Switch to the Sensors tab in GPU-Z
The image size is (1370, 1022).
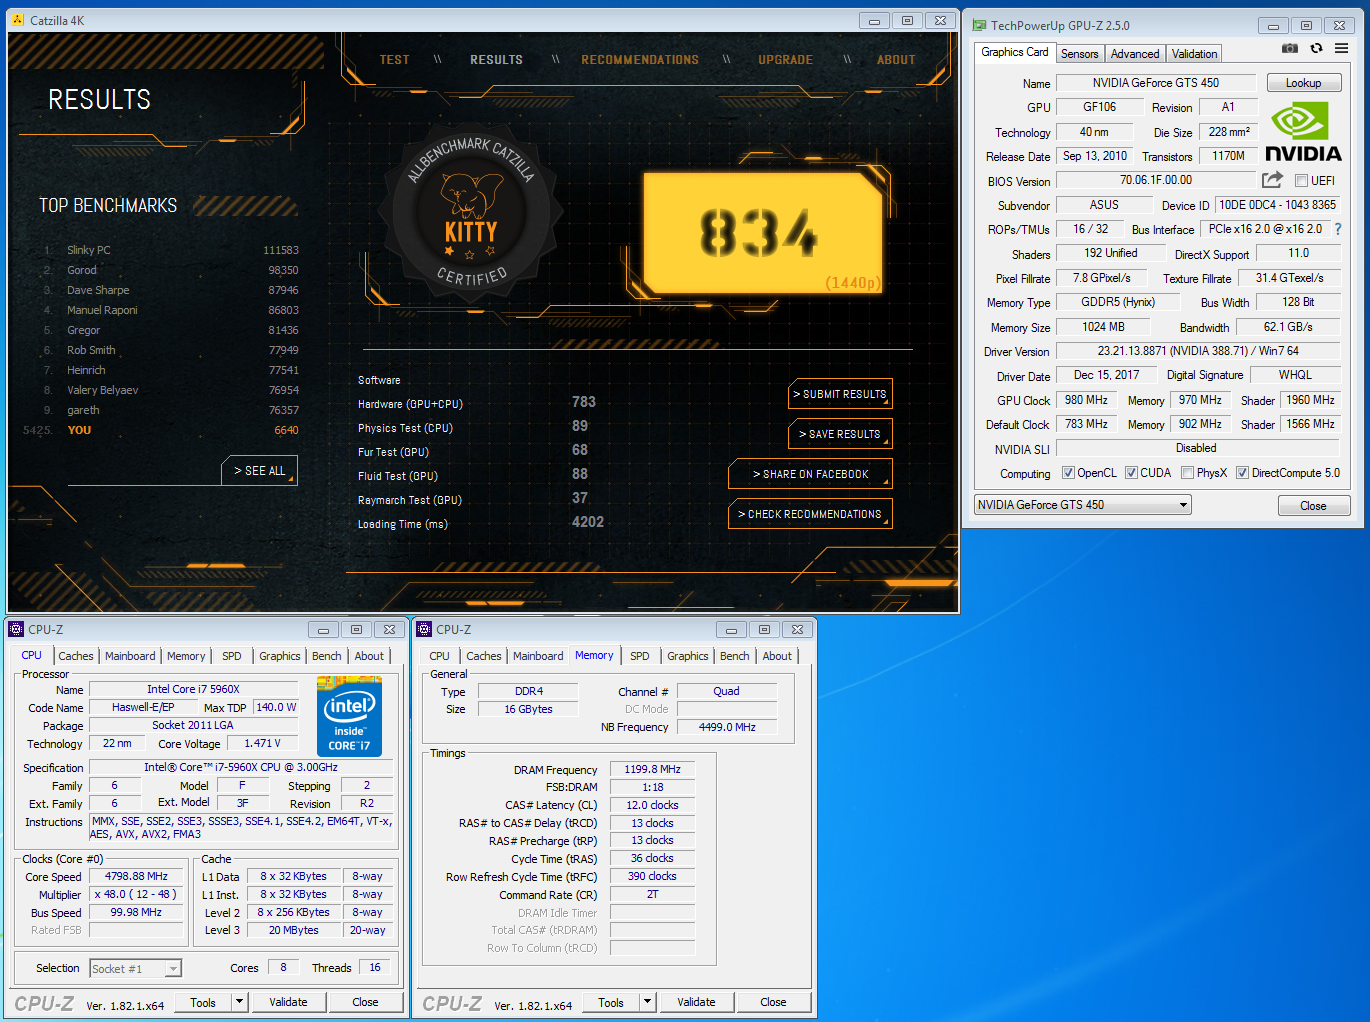pos(1079,54)
